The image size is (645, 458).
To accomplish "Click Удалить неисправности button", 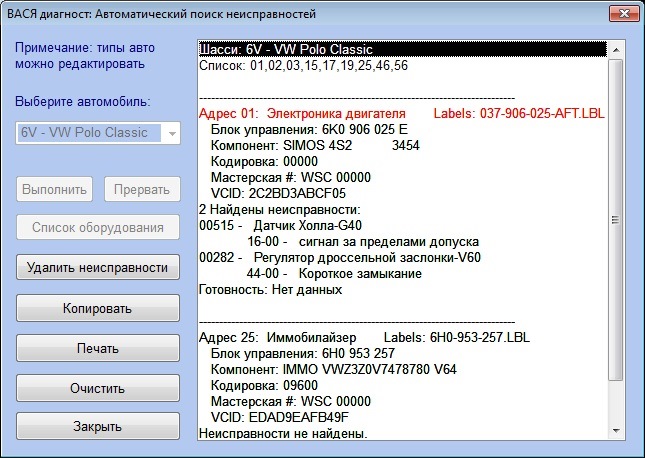I will pos(98,267).
